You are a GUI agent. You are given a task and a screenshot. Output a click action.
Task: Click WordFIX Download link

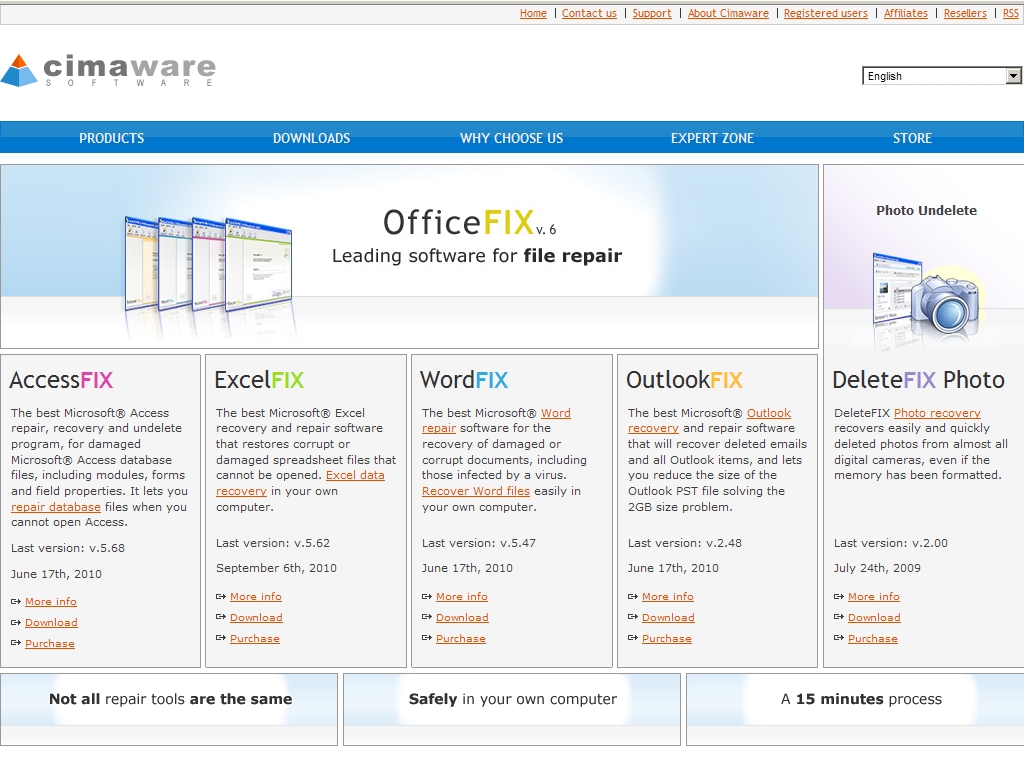pos(462,617)
